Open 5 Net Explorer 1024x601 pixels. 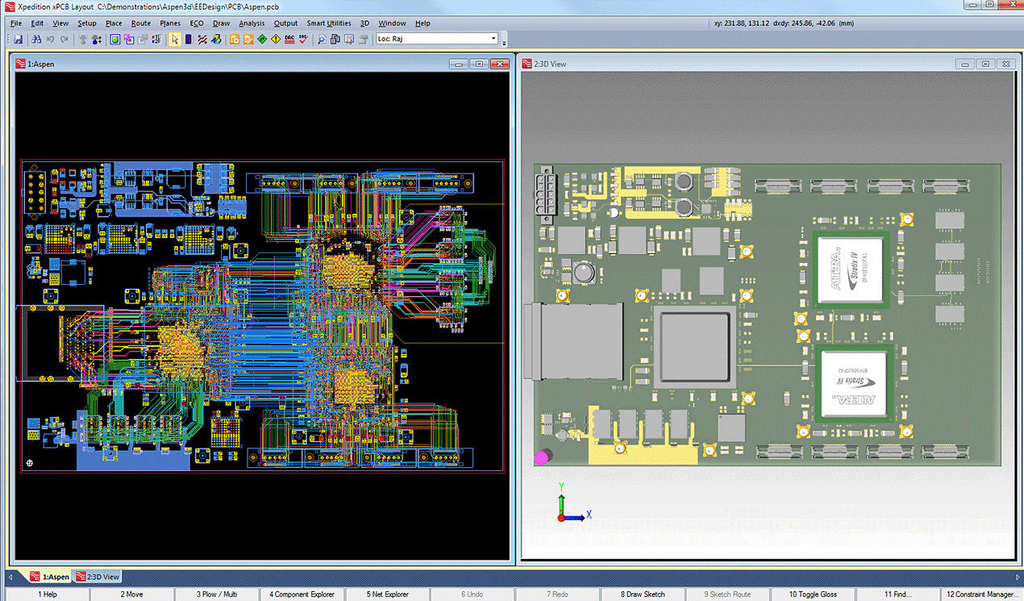[387, 594]
